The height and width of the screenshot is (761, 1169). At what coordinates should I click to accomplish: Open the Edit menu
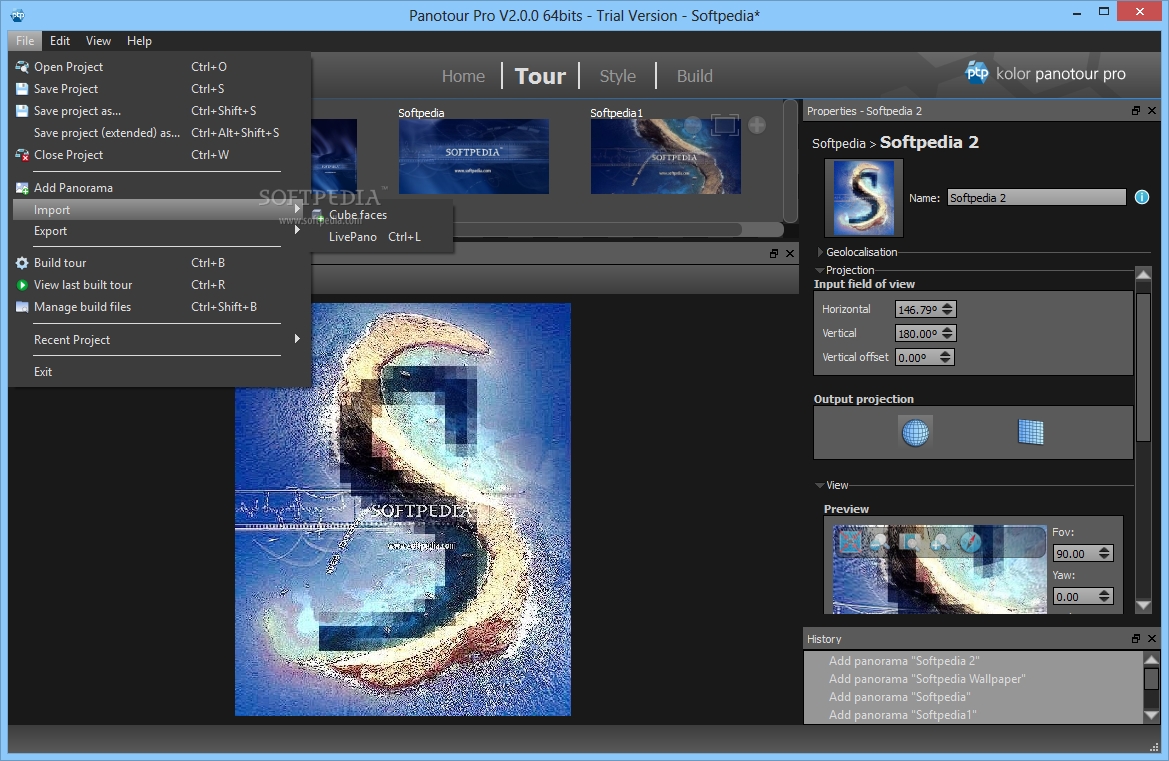pyautogui.click(x=60, y=41)
